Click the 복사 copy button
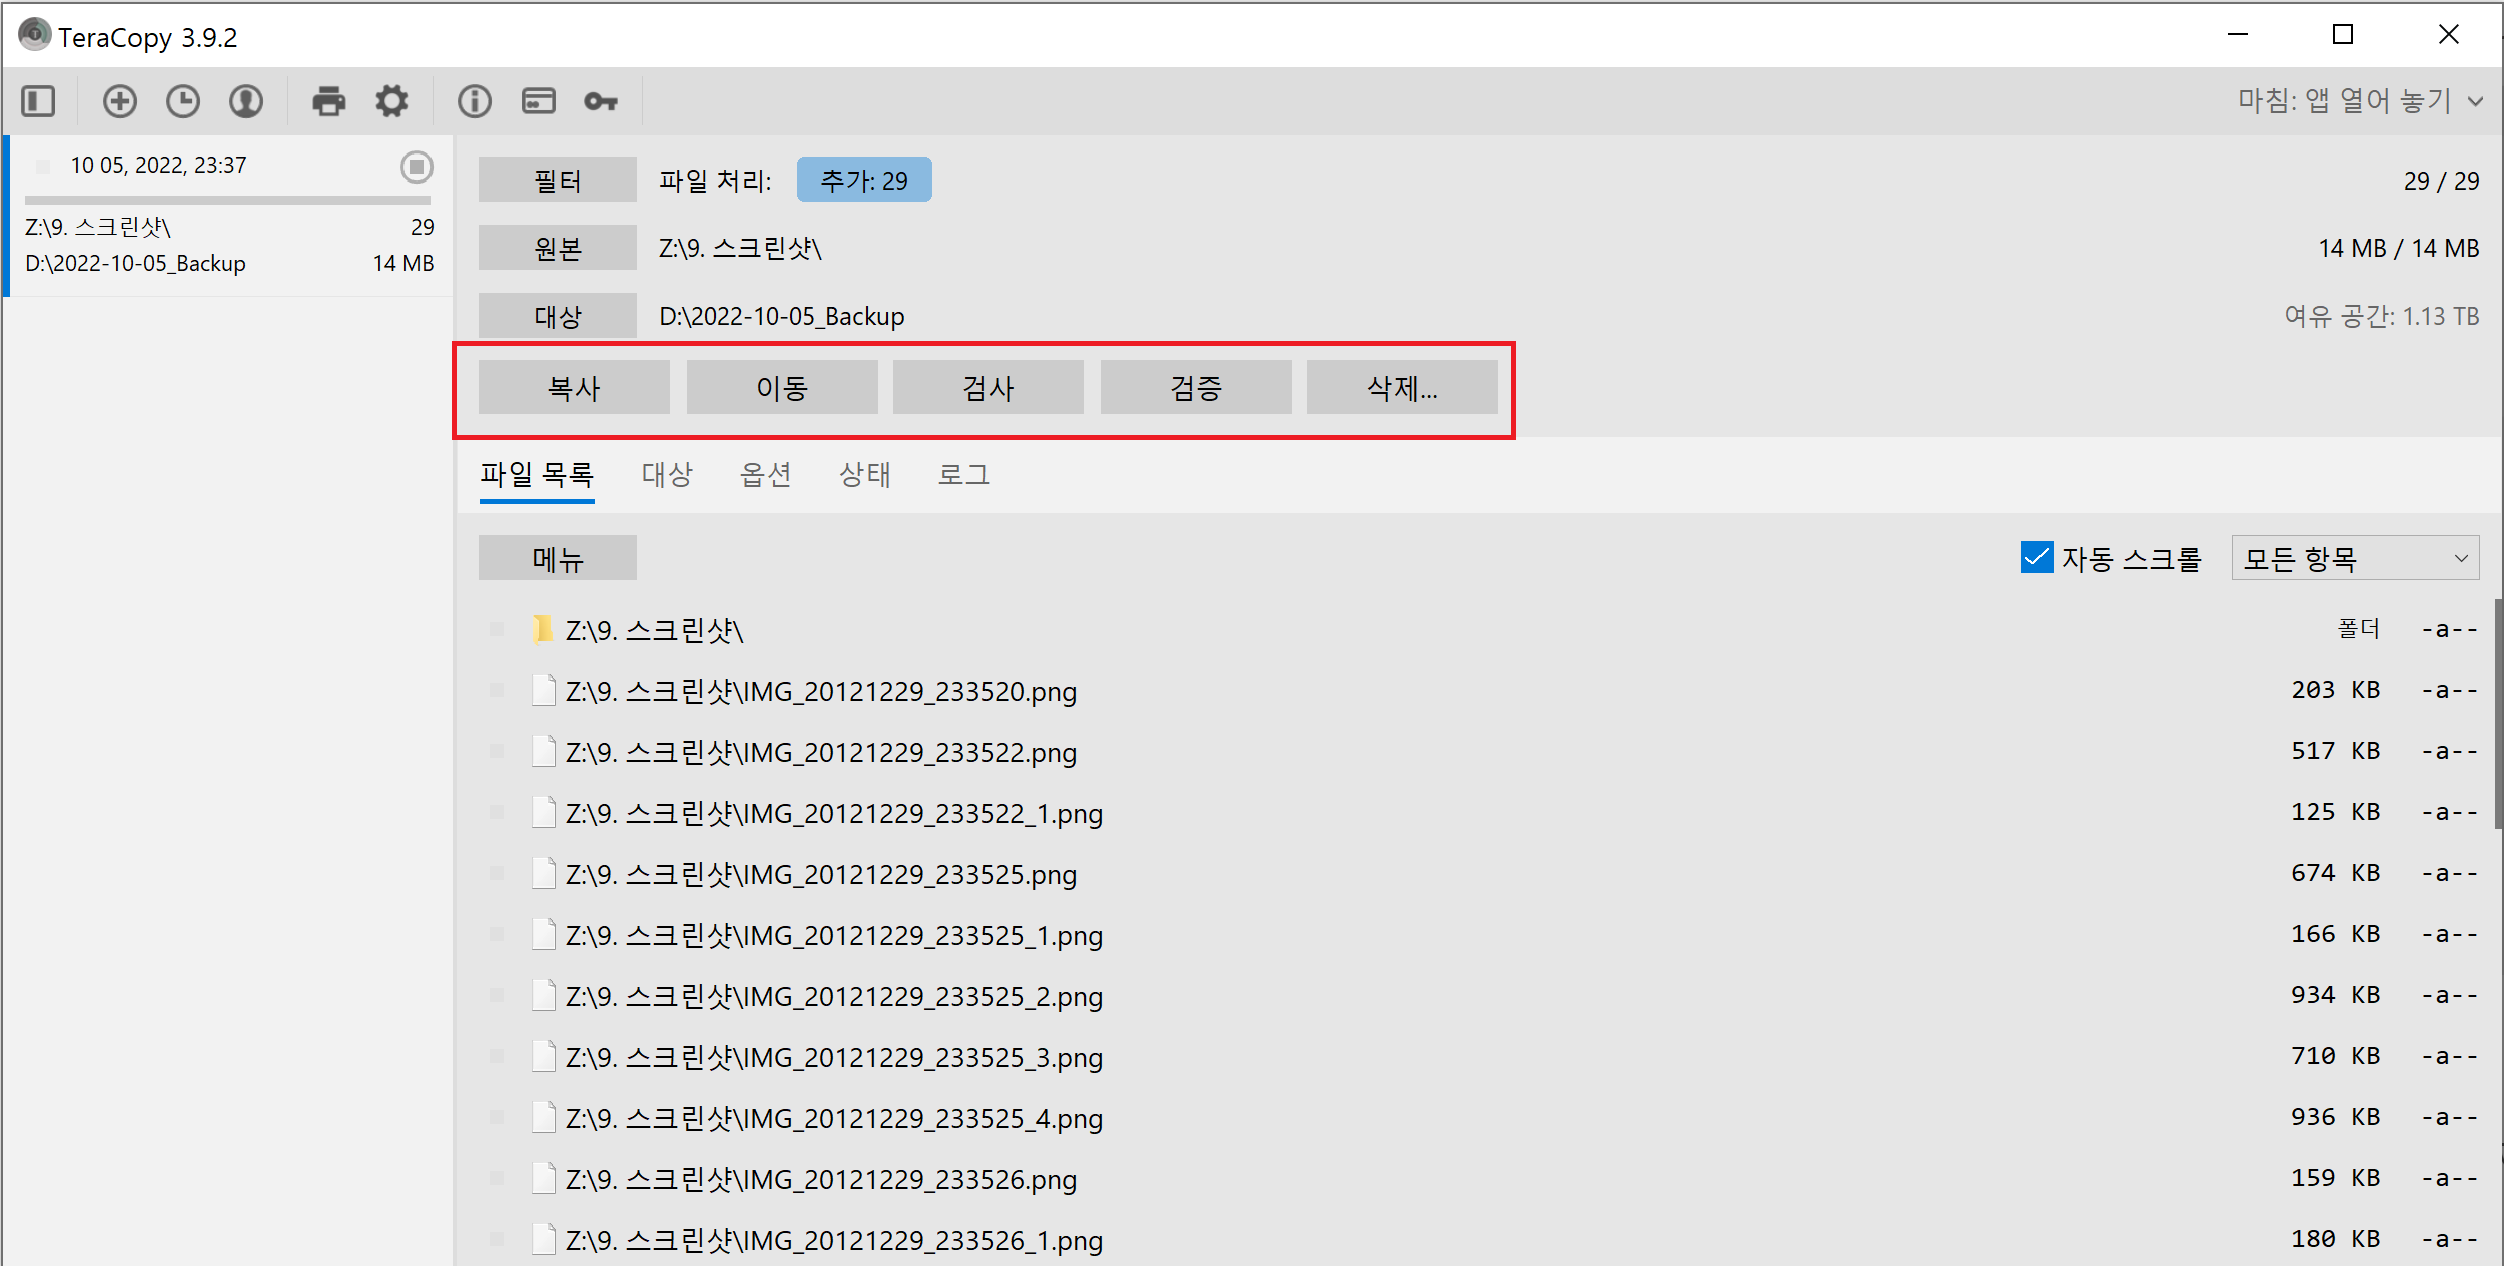This screenshot has height=1266, width=2504. [x=574, y=388]
